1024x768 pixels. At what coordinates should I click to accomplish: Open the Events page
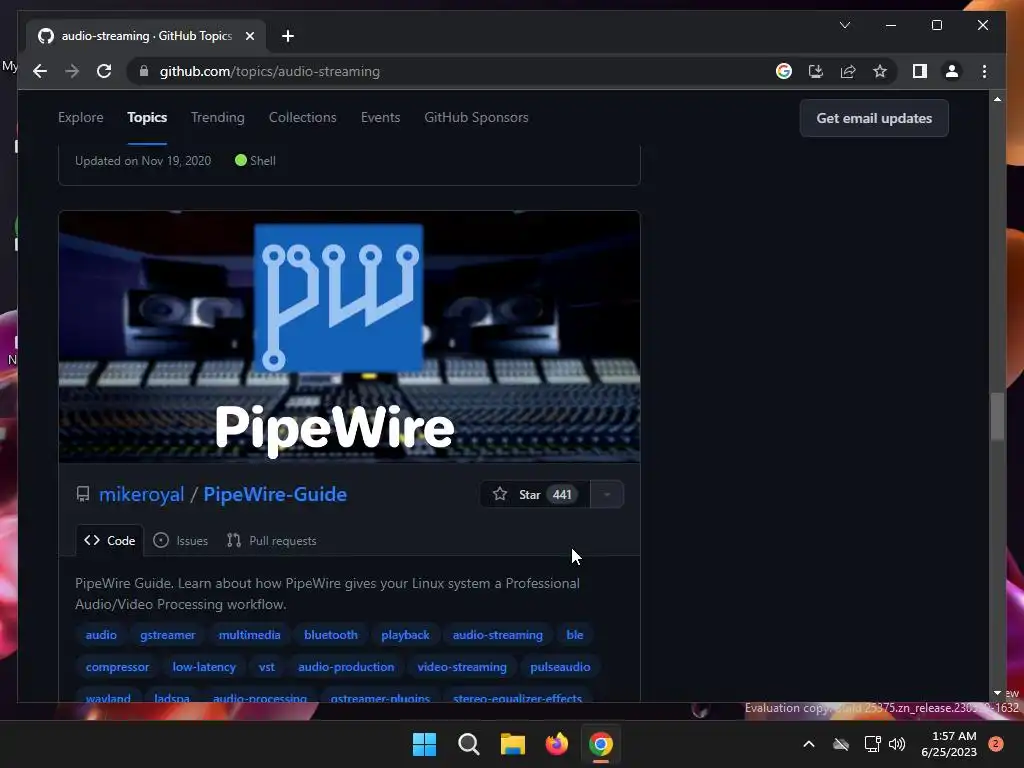click(380, 118)
